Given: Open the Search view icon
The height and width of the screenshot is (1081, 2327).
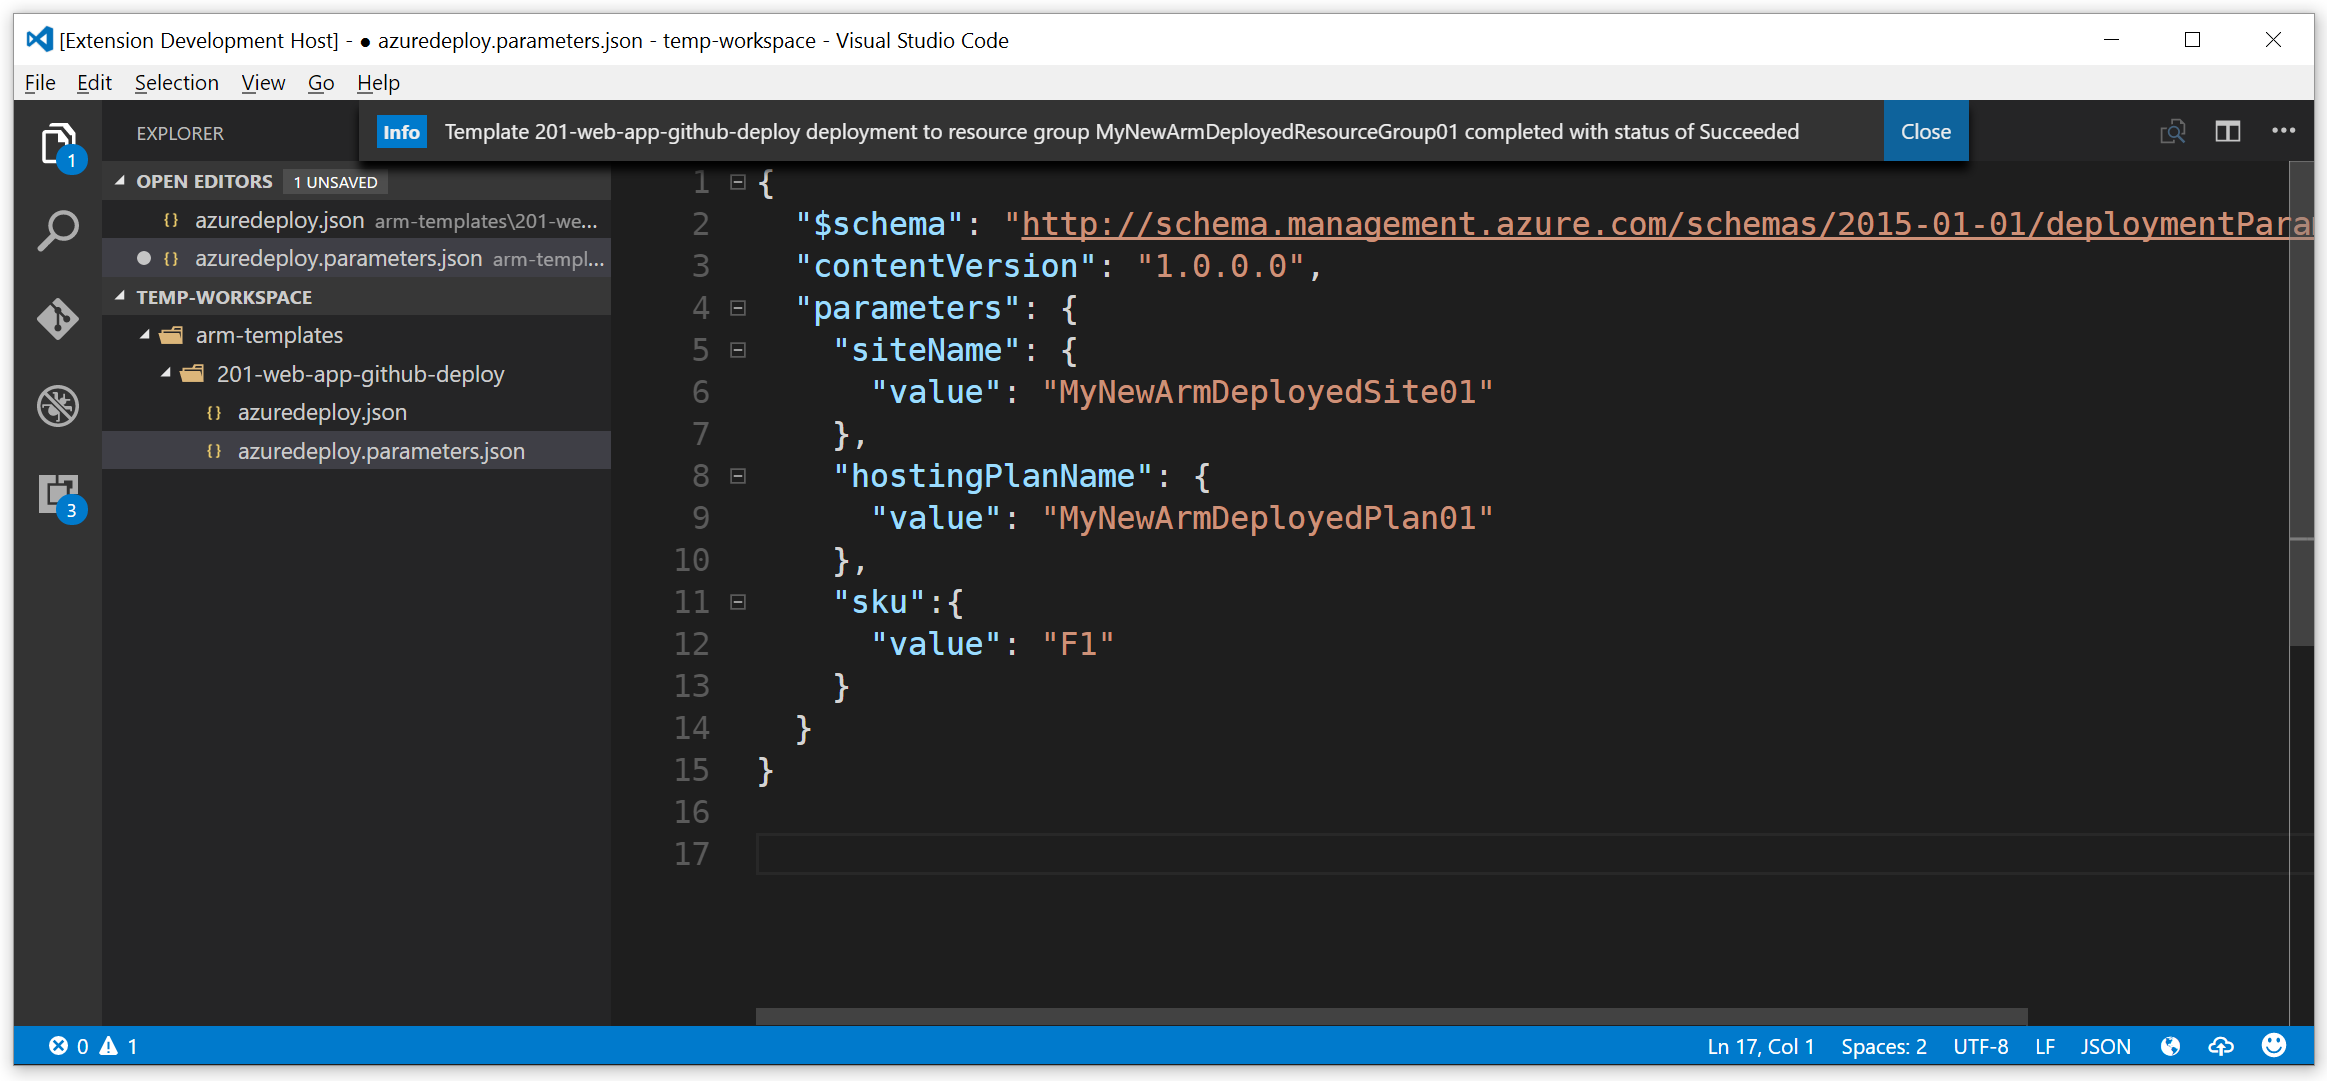Looking at the screenshot, I should tap(58, 231).
